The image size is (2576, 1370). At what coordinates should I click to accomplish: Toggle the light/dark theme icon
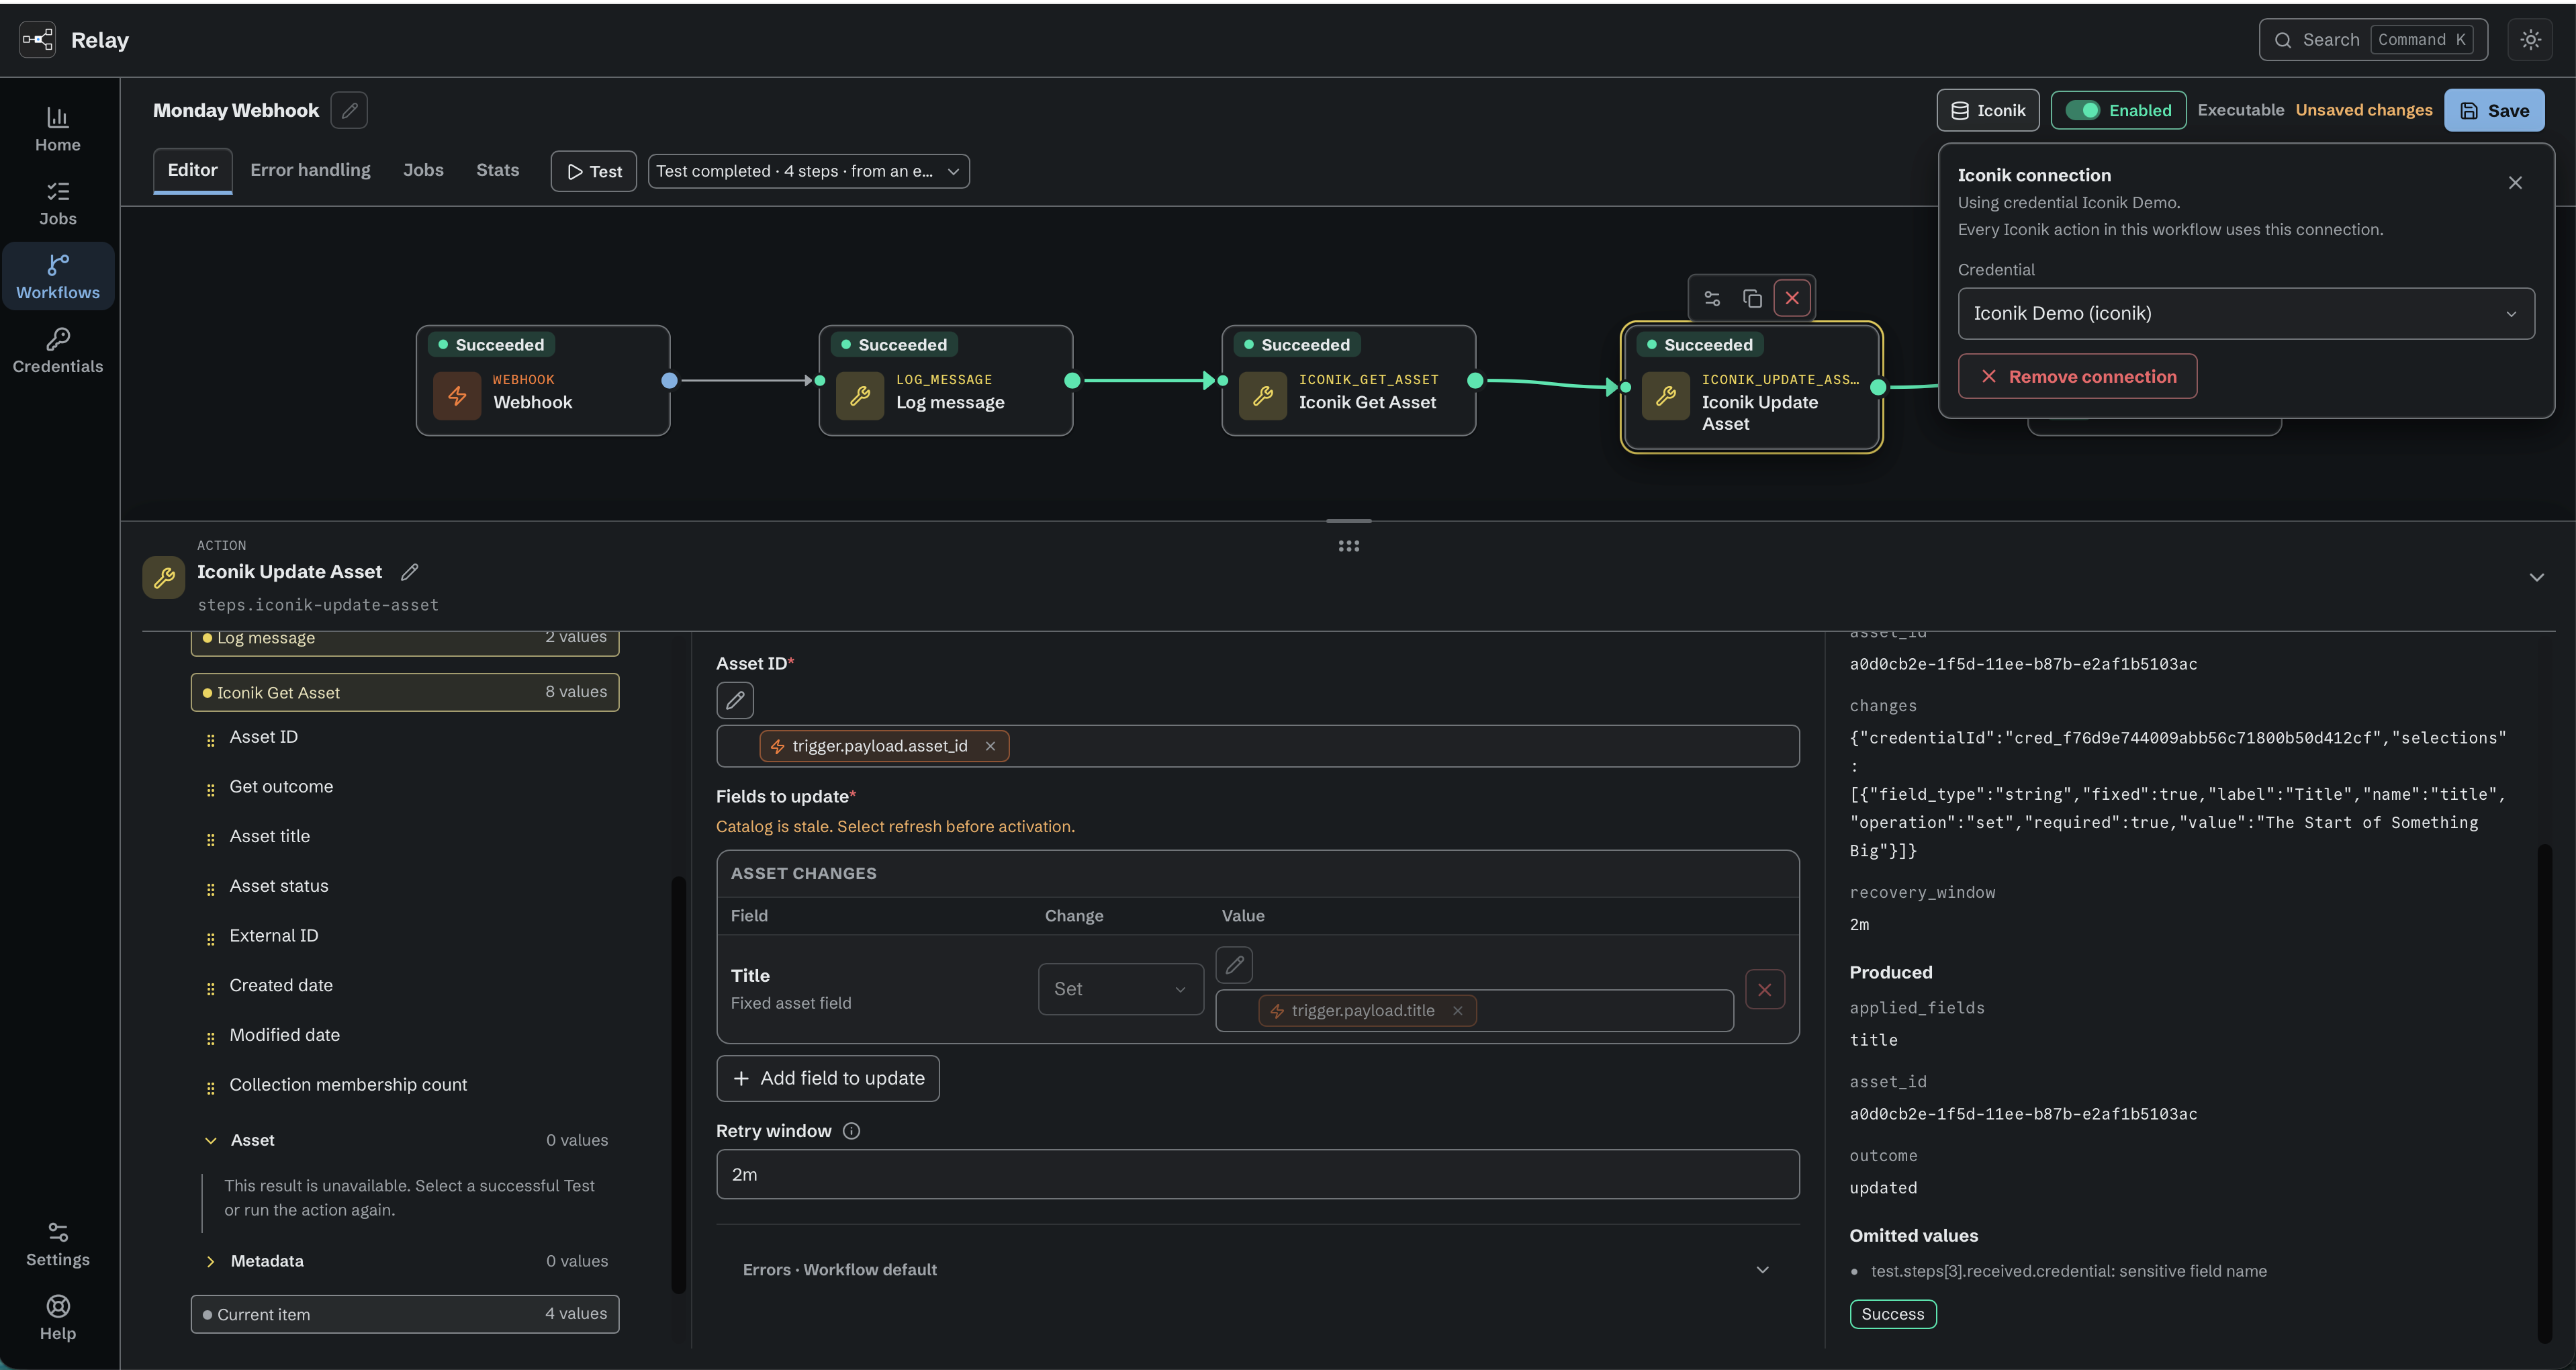click(x=2530, y=40)
